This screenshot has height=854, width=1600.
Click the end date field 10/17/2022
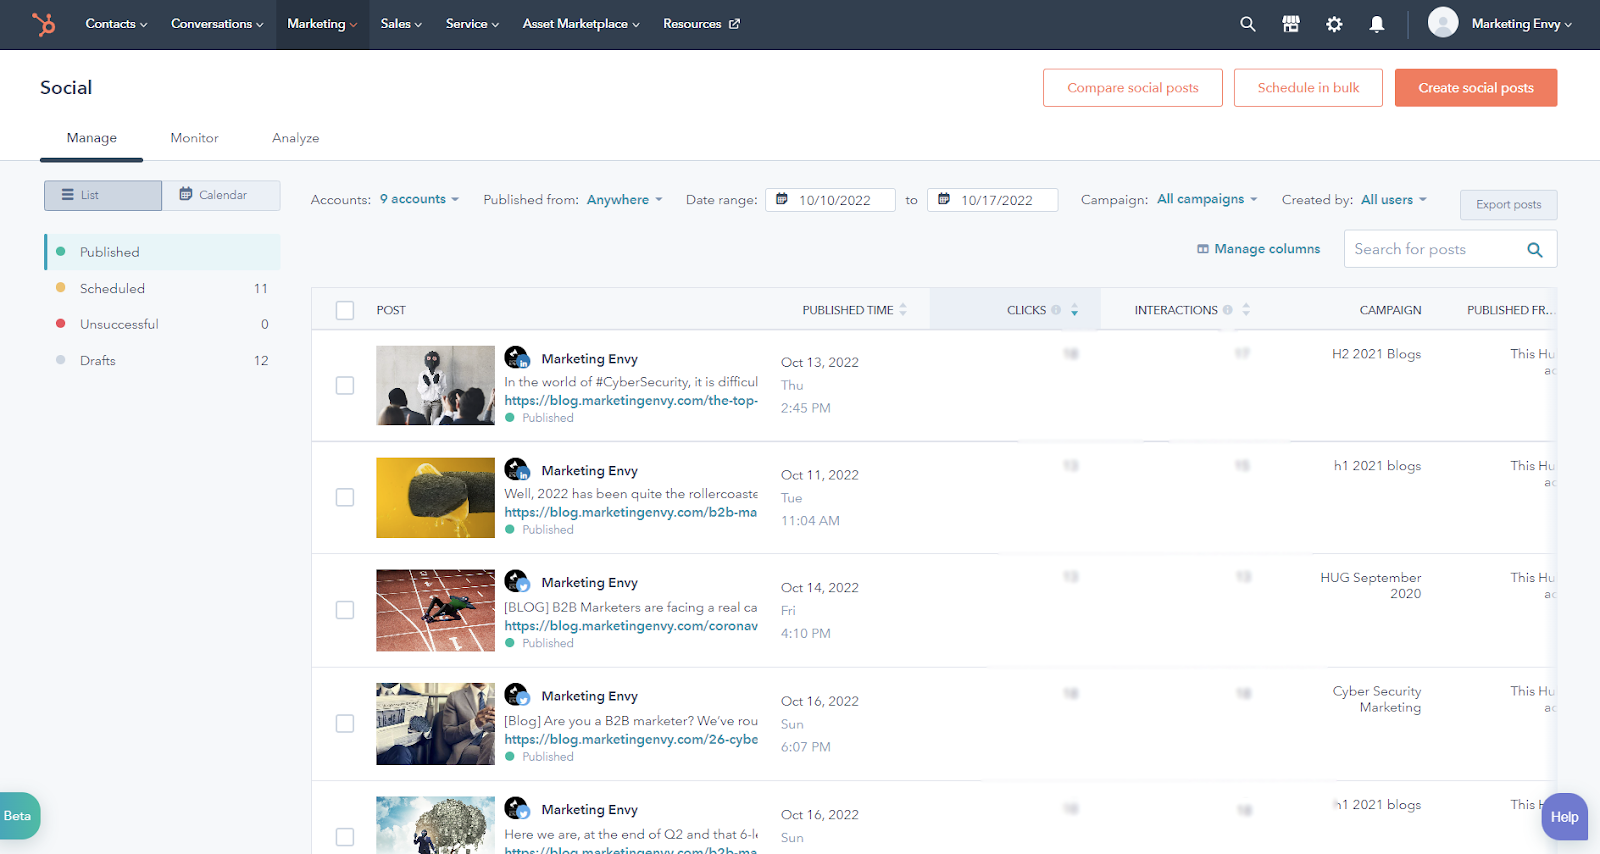coord(993,200)
